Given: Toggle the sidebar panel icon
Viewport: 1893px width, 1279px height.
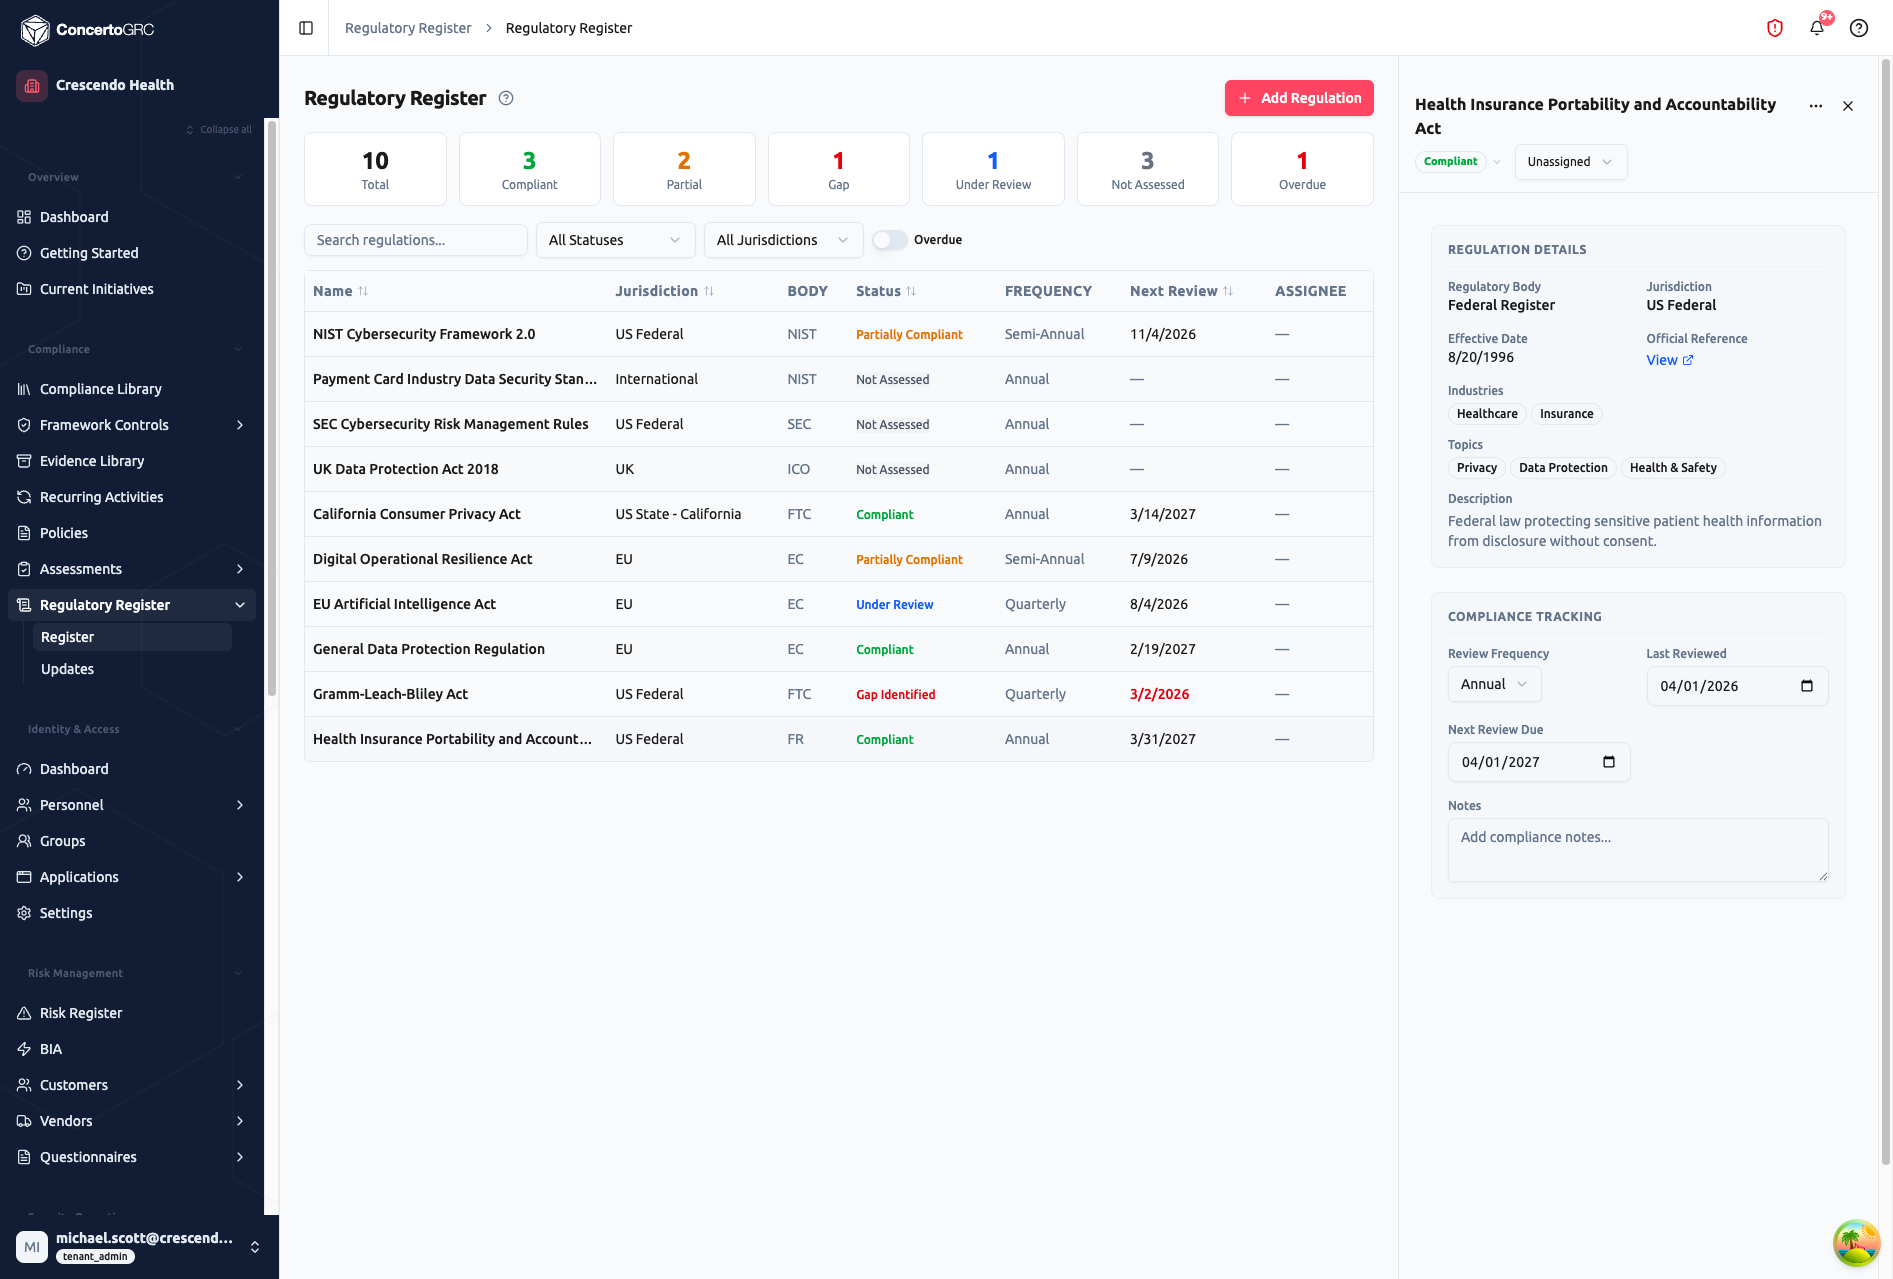Looking at the screenshot, I should pos(306,28).
